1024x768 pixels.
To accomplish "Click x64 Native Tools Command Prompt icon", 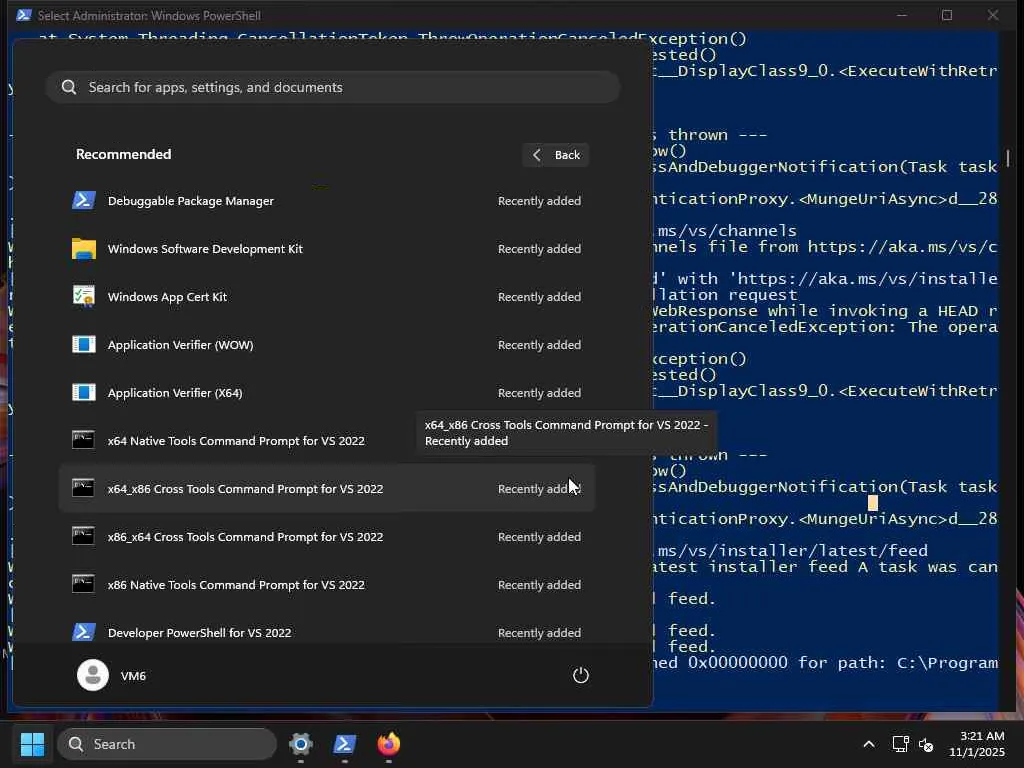I will point(84,440).
